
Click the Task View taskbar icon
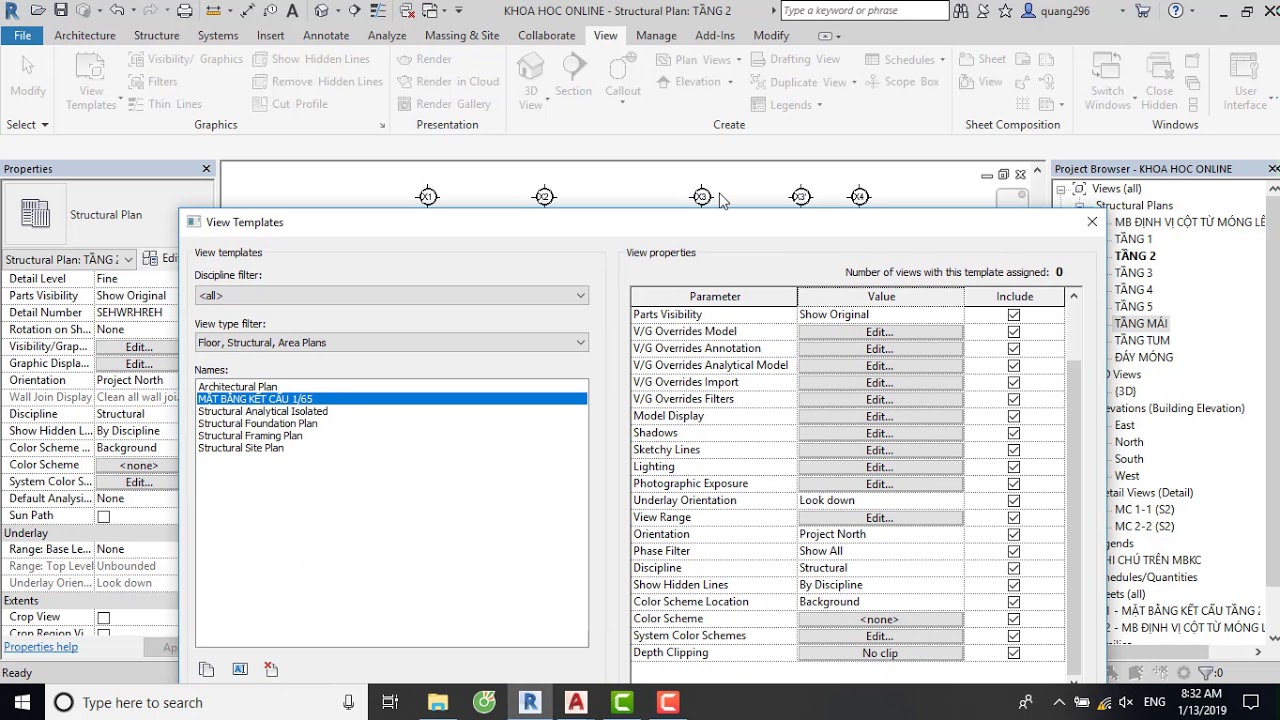[390, 702]
